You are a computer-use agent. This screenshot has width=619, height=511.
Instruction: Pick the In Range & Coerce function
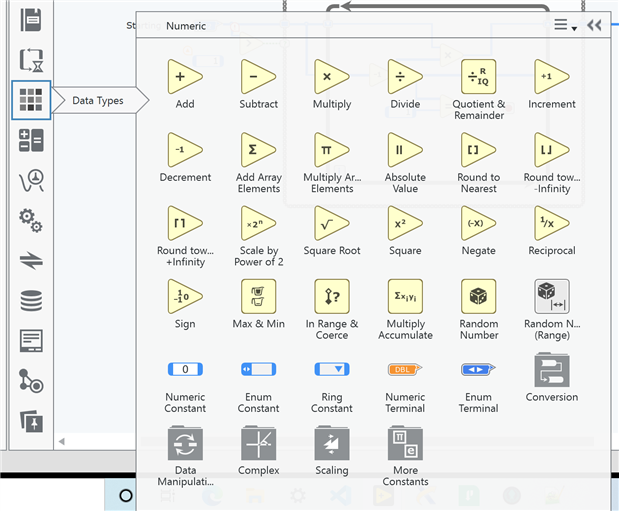click(x=331, y=297)
